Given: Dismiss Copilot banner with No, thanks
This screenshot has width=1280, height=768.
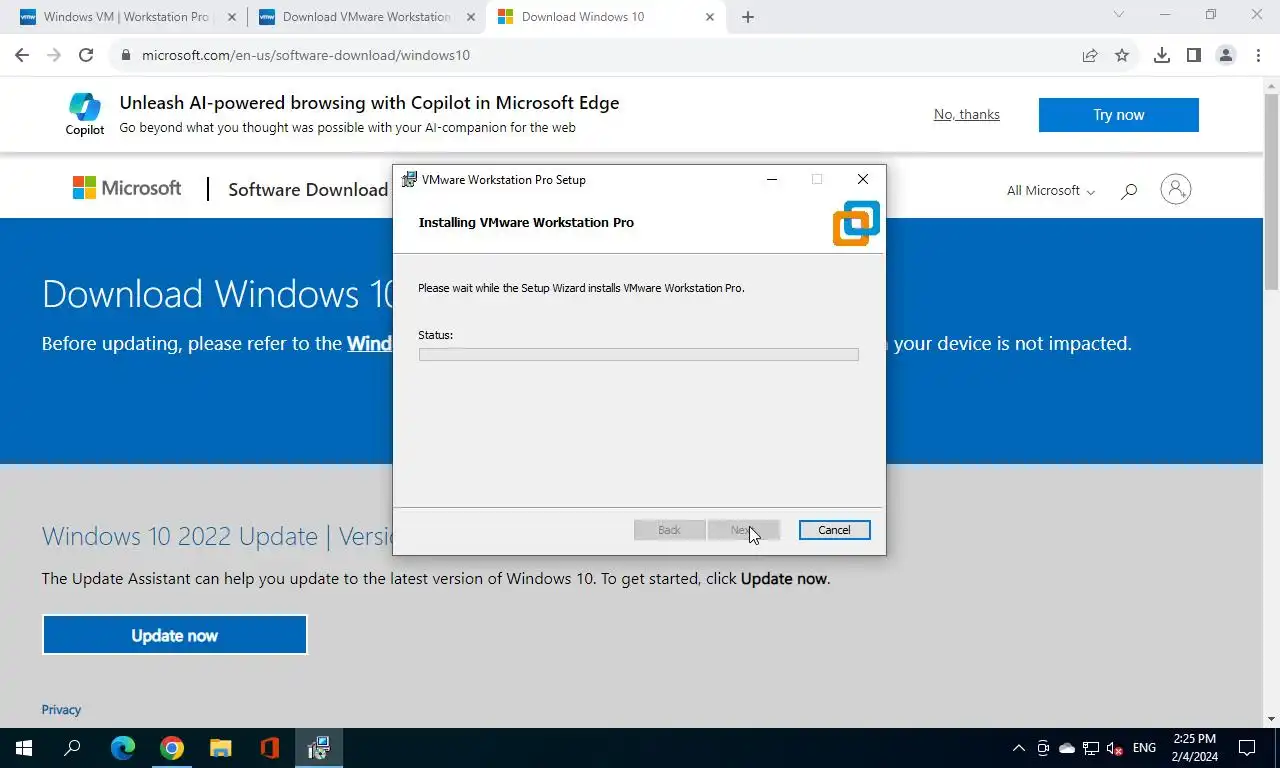Looking at the screenshot, I should [967, 114].
